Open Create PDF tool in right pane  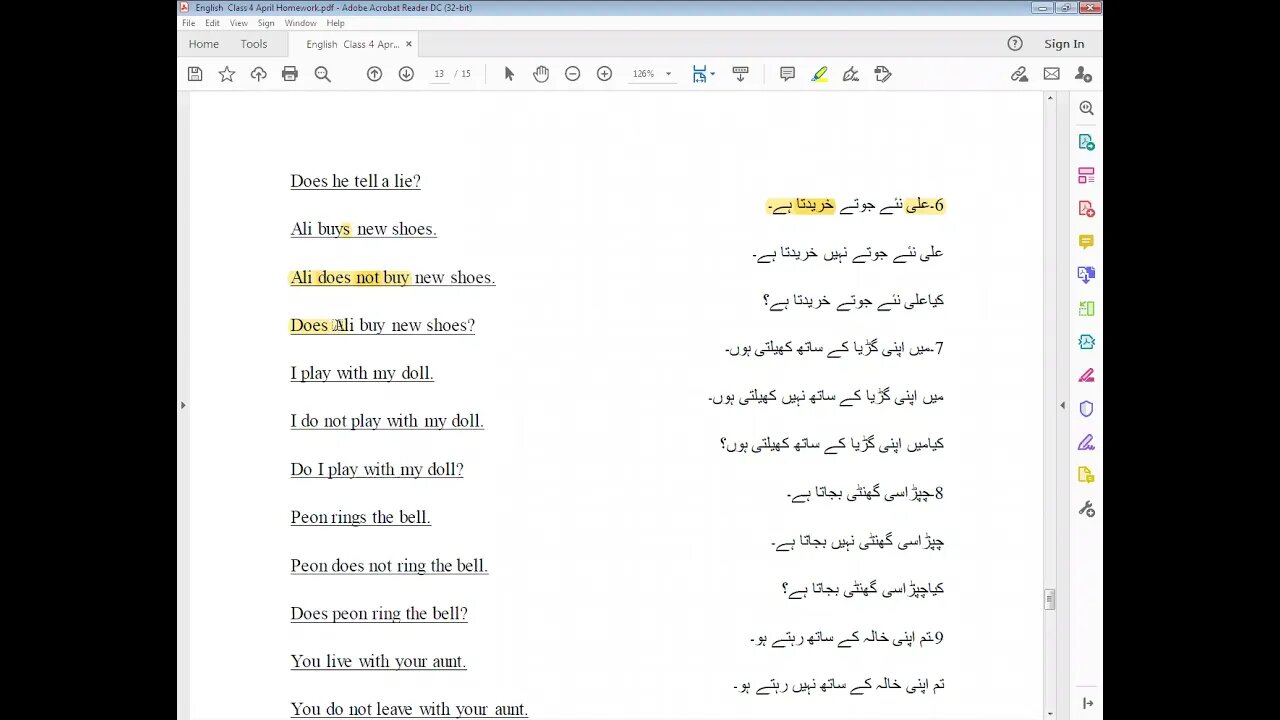1087,209
